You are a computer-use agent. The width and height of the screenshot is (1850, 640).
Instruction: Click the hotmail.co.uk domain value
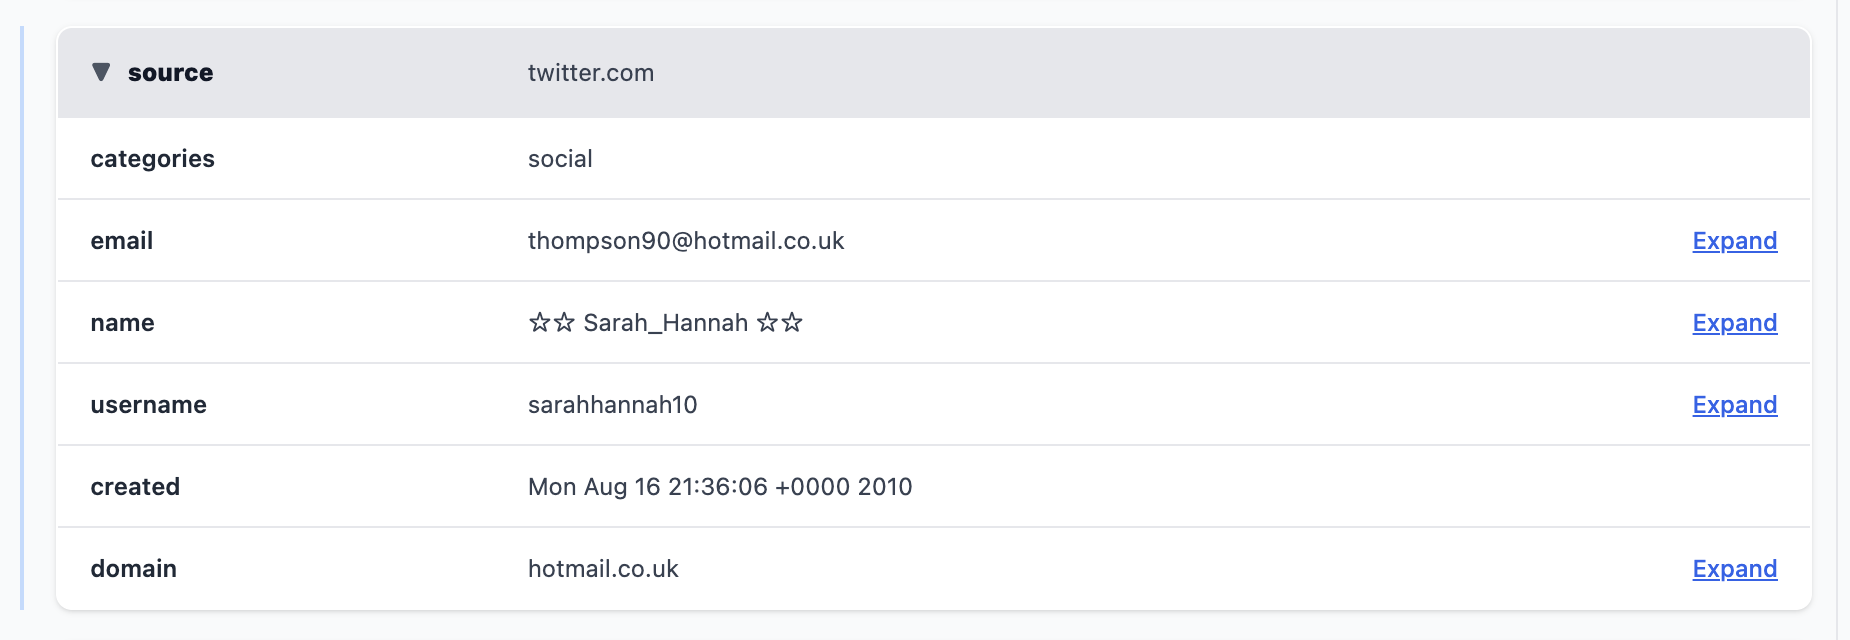[603, 569]
